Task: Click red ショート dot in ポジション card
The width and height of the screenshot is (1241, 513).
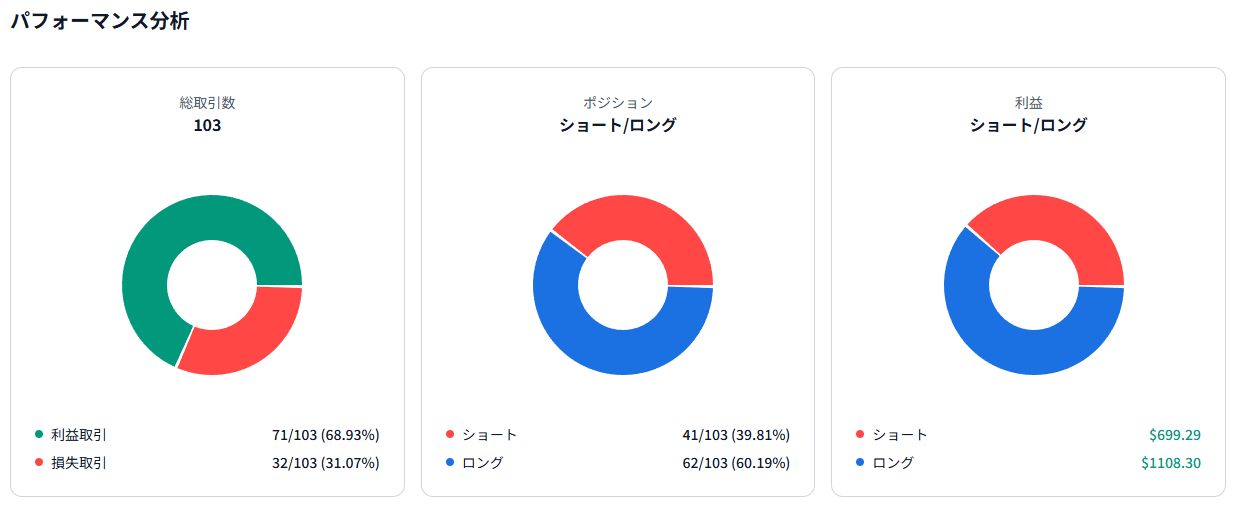Action: coord(450,435)
